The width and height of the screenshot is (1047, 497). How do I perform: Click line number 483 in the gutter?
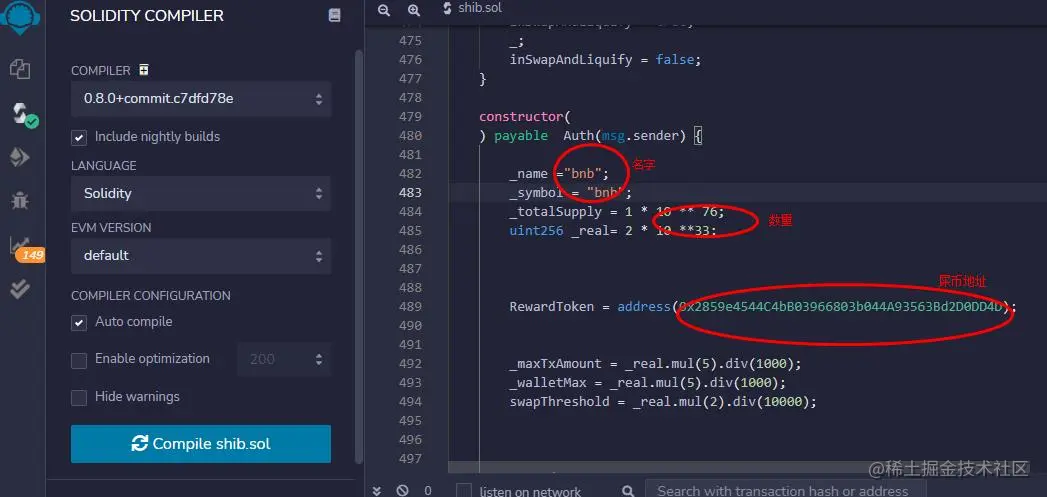(411, 192)
